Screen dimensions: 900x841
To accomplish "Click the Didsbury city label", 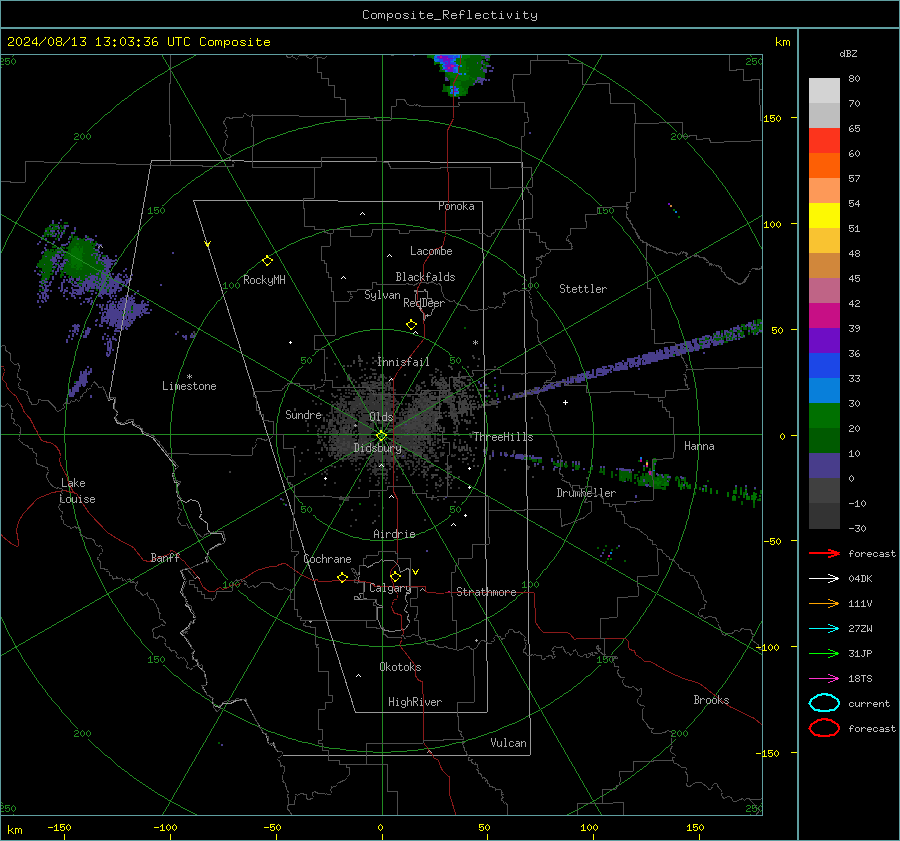I will [x=377, y=448].
